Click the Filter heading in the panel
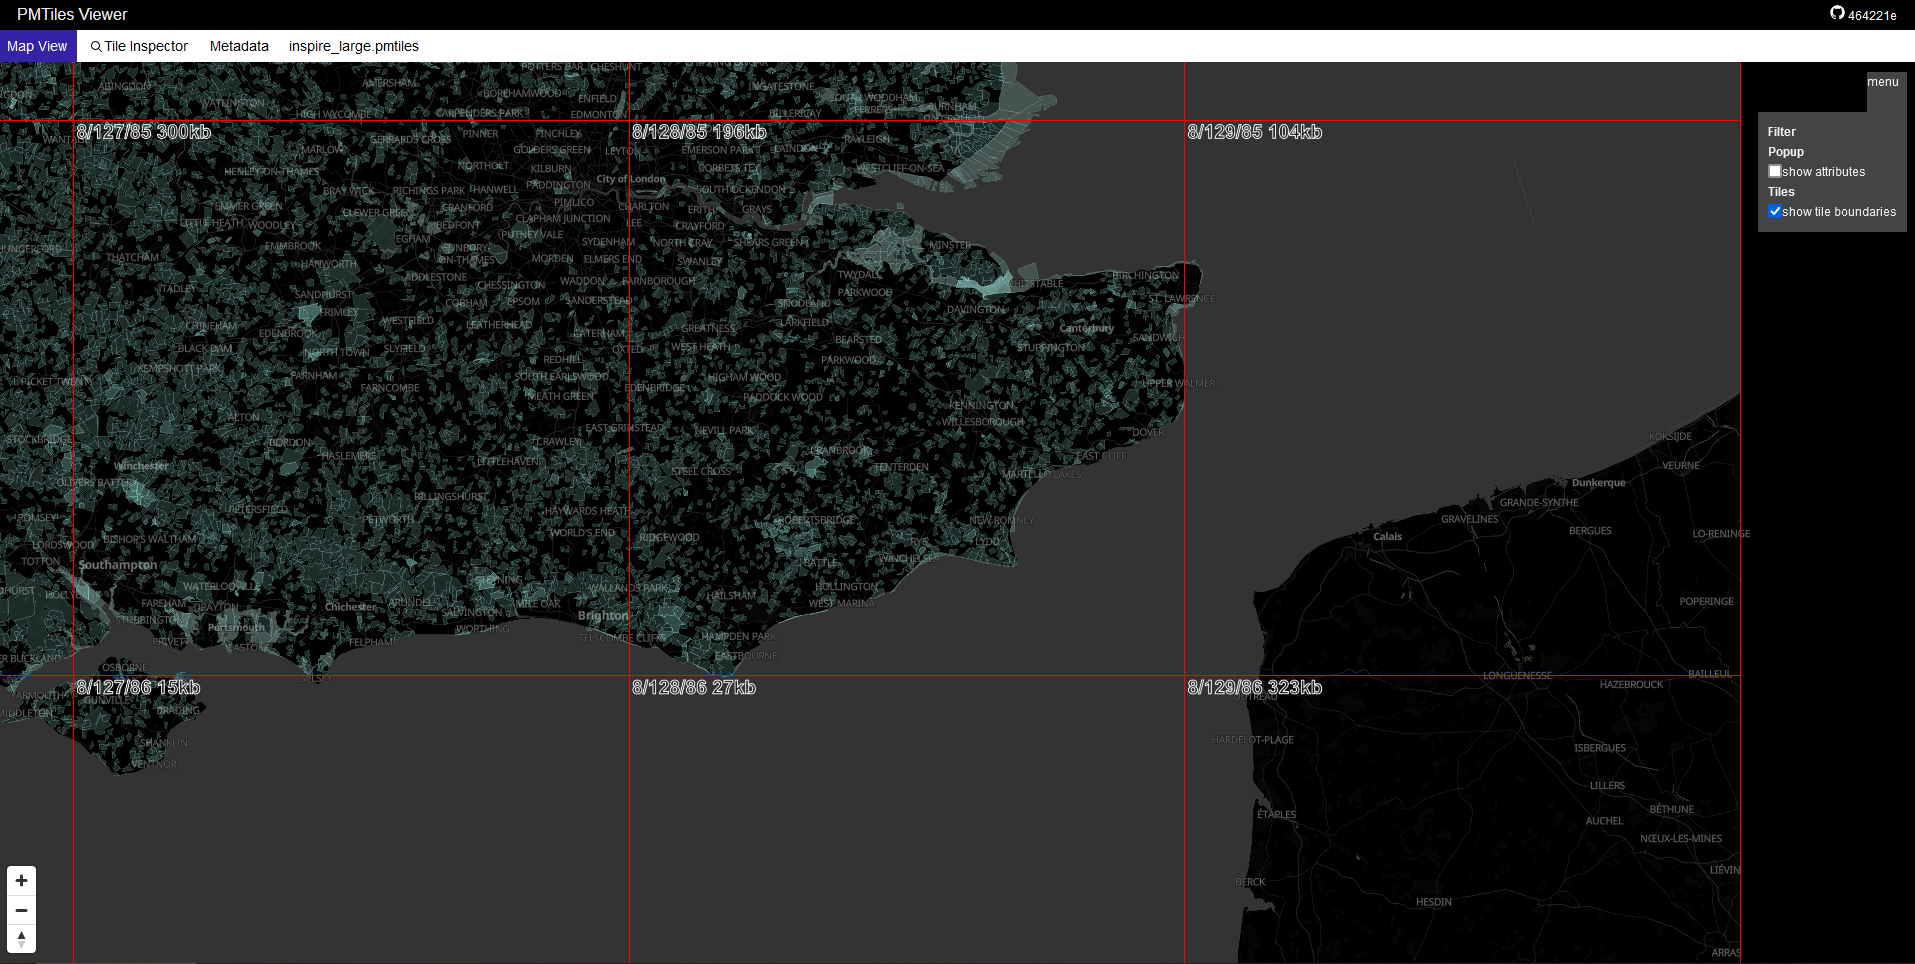1915x964 pixels. click(x=1780, y=131)
